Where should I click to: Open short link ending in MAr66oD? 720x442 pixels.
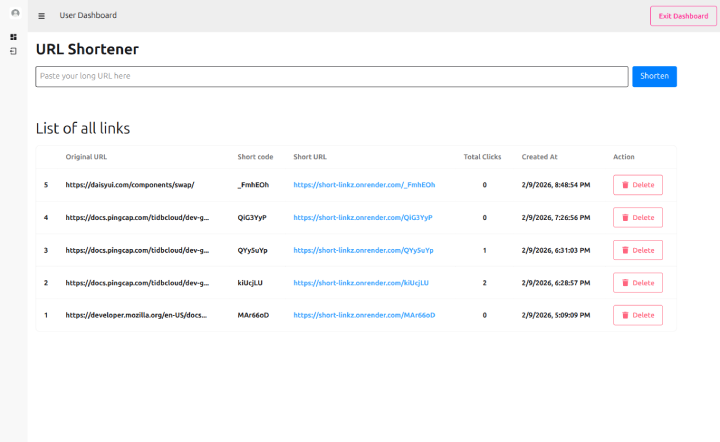point(364,315)
